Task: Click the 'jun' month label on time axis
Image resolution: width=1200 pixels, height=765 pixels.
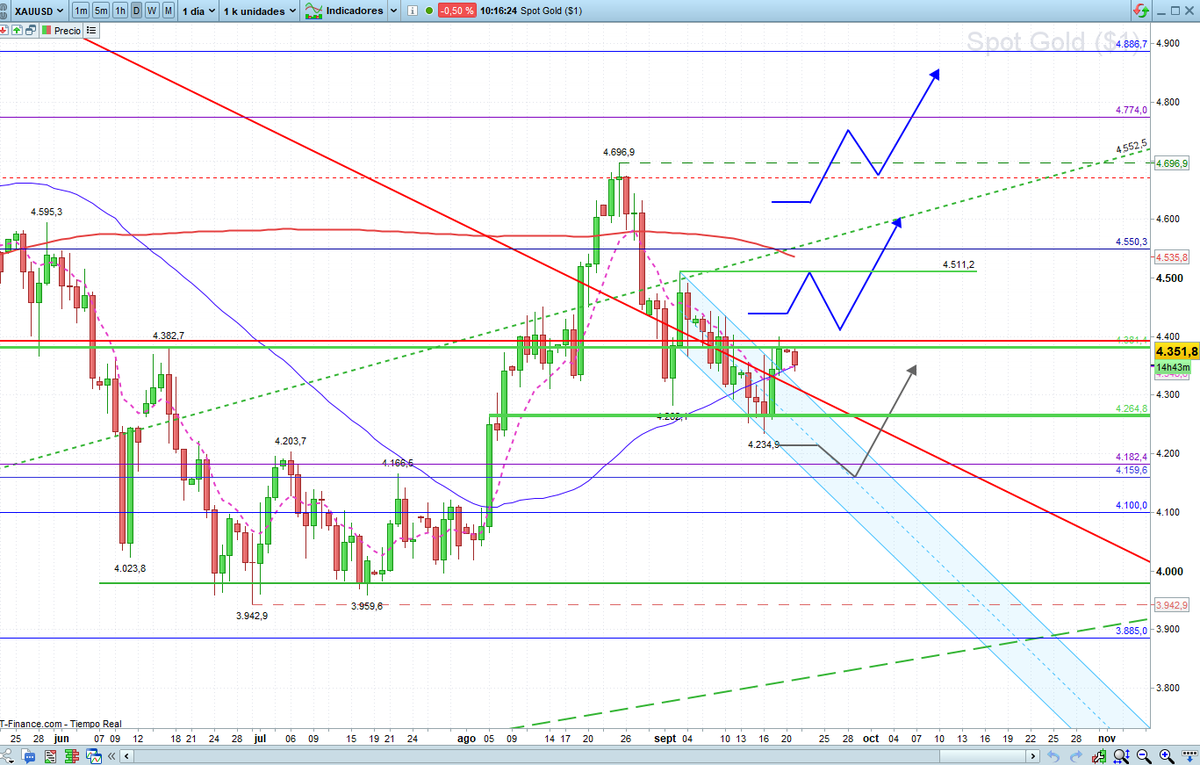Action: pyautogui.click(x=61, y=739)
